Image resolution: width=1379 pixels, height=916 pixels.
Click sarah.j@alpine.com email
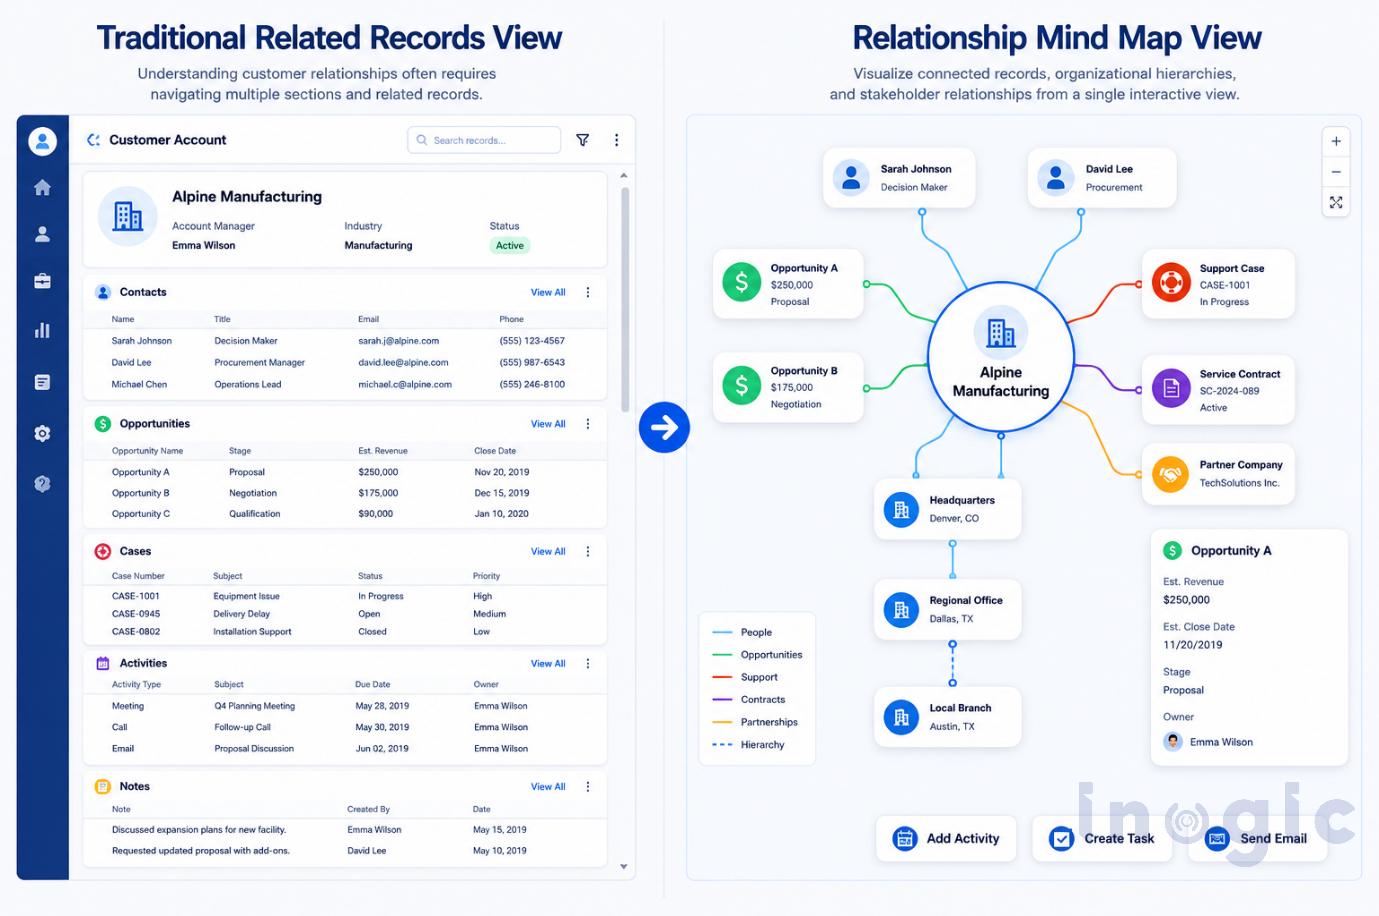pos(399,341)
